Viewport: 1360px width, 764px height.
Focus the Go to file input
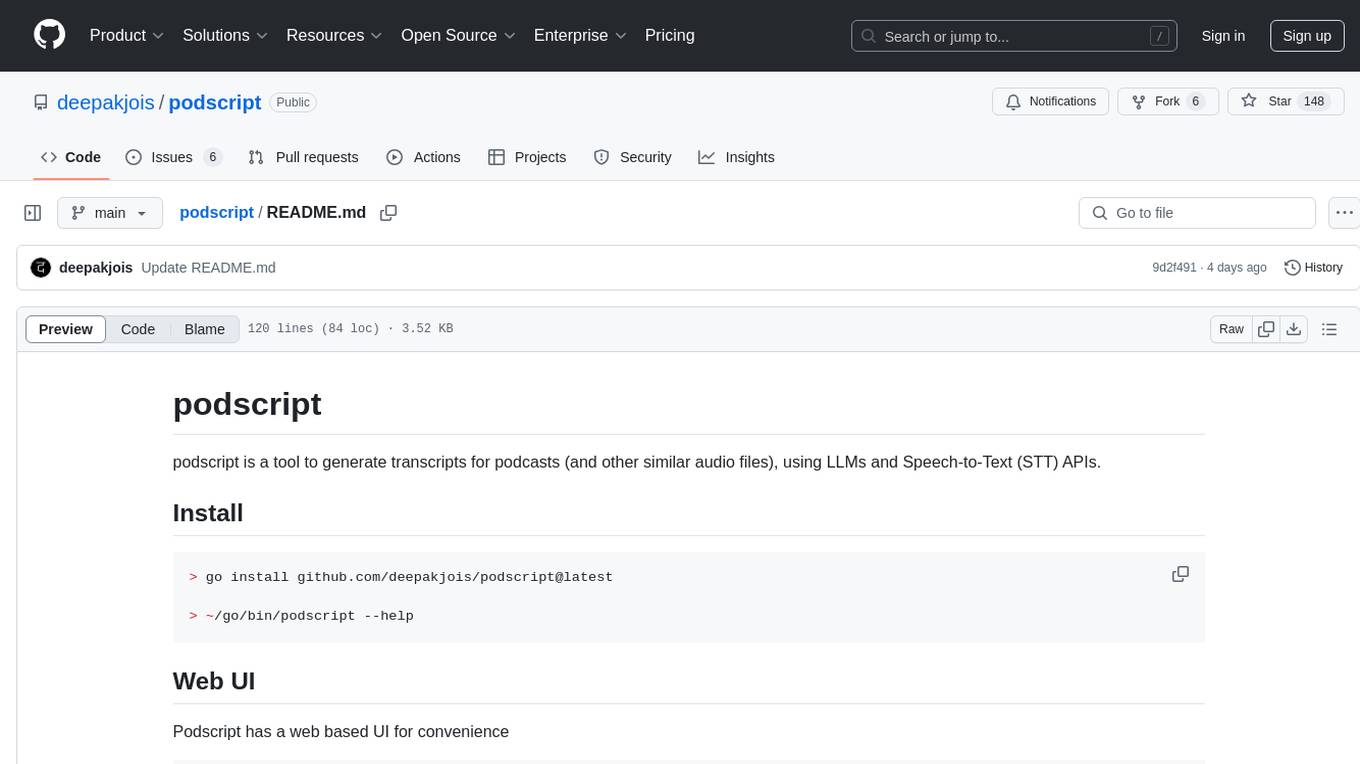pyautogui.click(x=1197, y=213)
